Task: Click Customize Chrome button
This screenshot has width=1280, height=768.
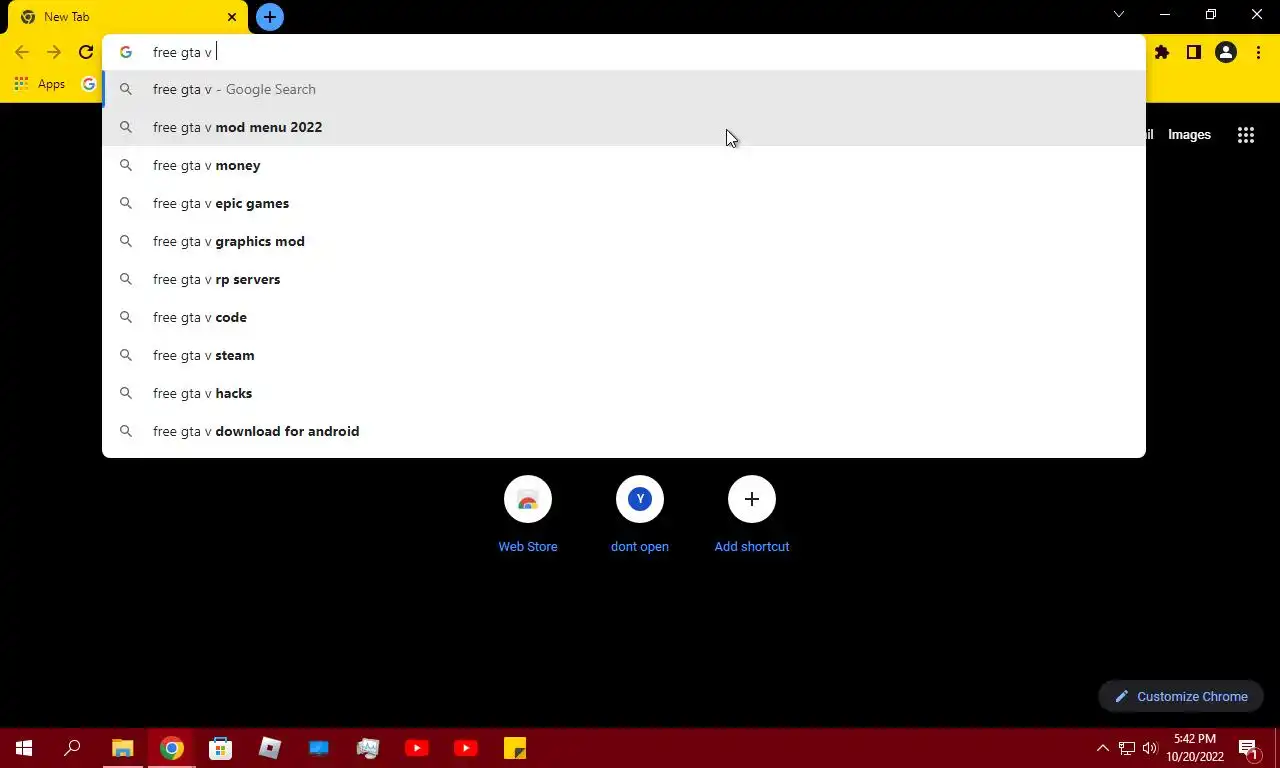Action: [1181, 696]
